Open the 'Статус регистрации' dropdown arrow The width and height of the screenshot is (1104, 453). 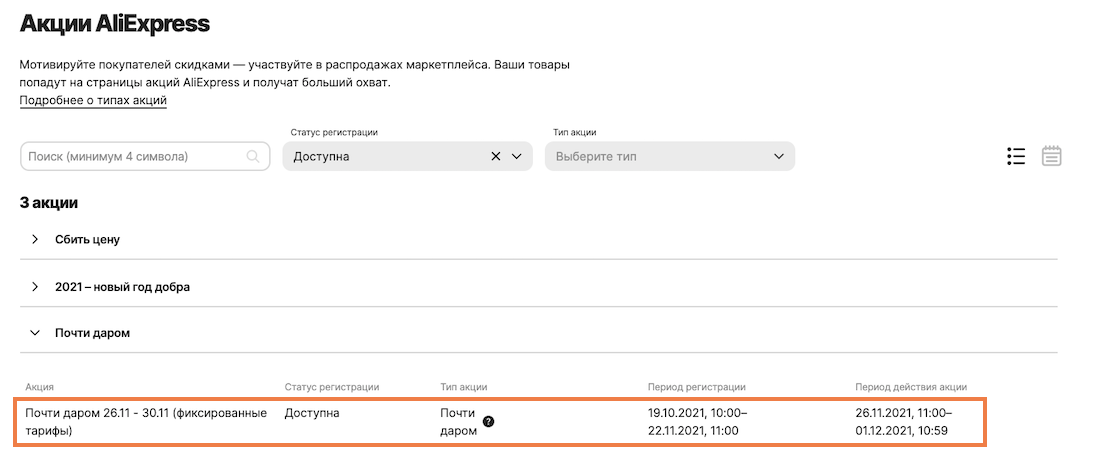pos(517,156)
